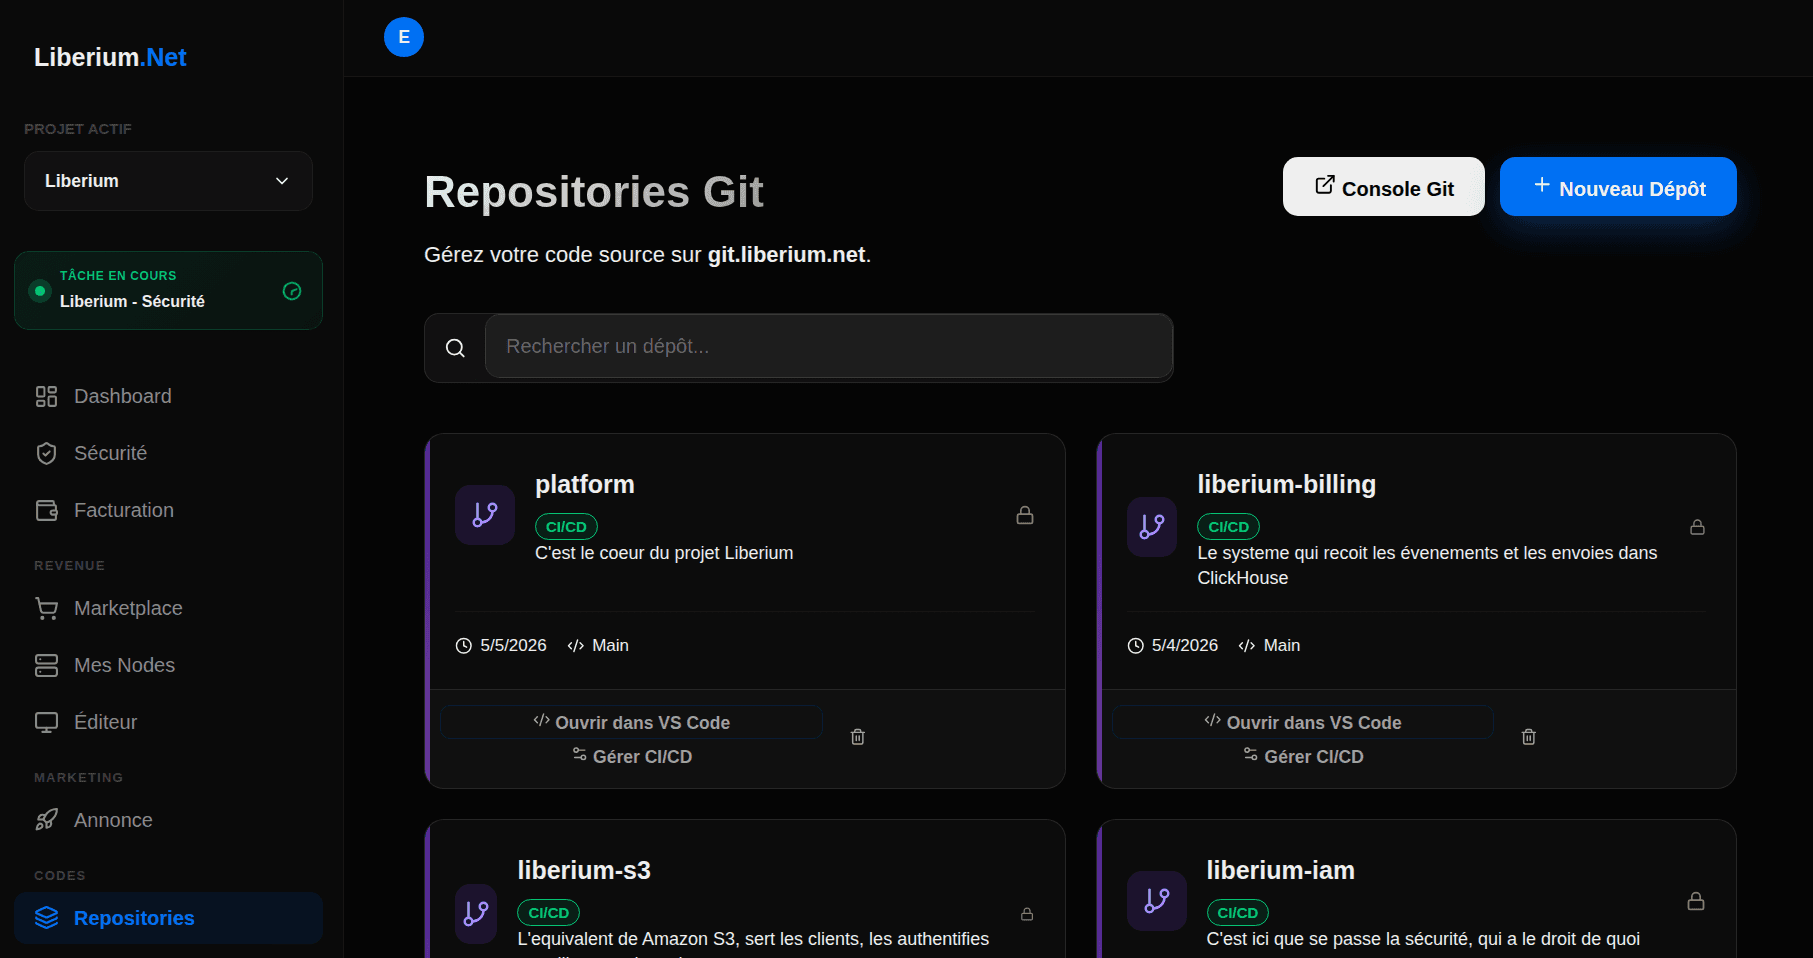Open the liberium-billing repository title

[1287, 485]
